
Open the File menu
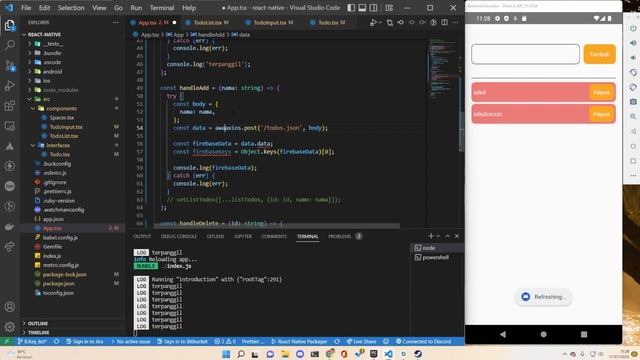coord(26,8)
